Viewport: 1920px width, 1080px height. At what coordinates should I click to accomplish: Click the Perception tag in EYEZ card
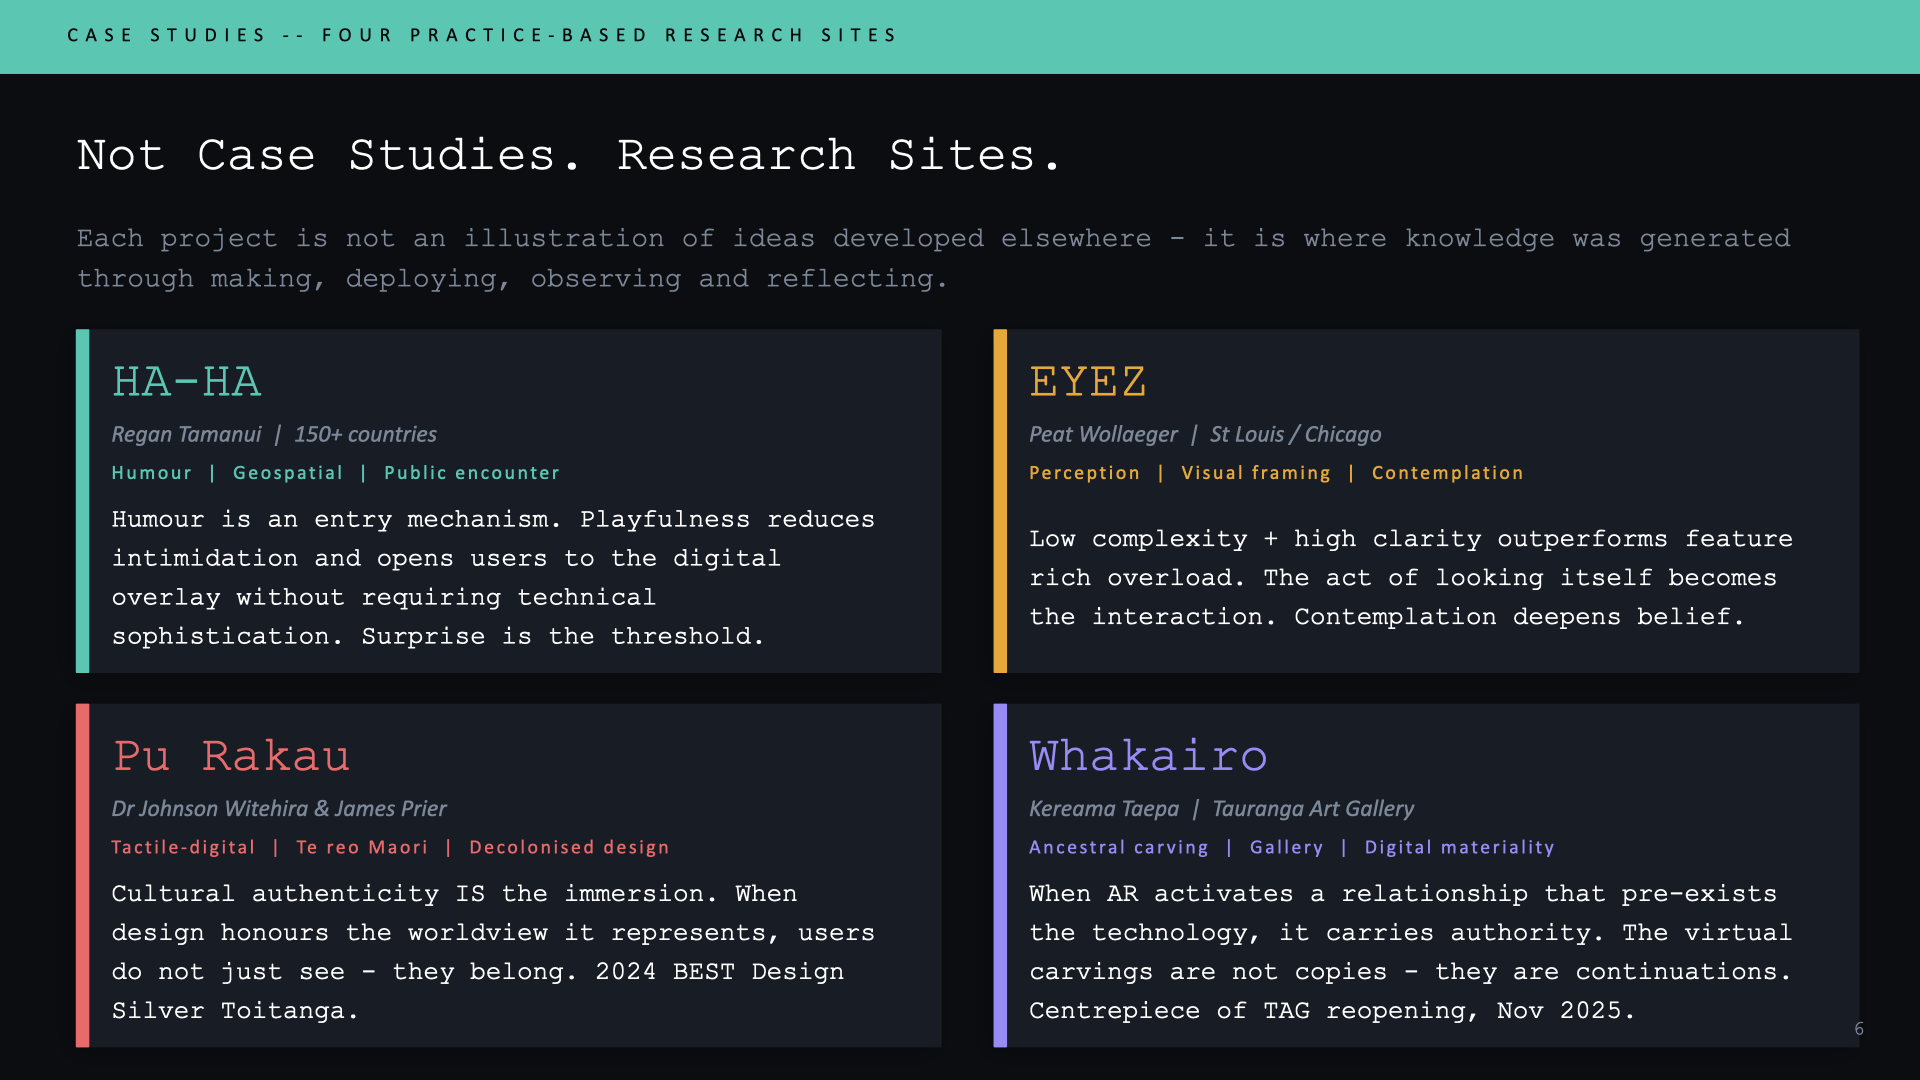click(1084, 473)
